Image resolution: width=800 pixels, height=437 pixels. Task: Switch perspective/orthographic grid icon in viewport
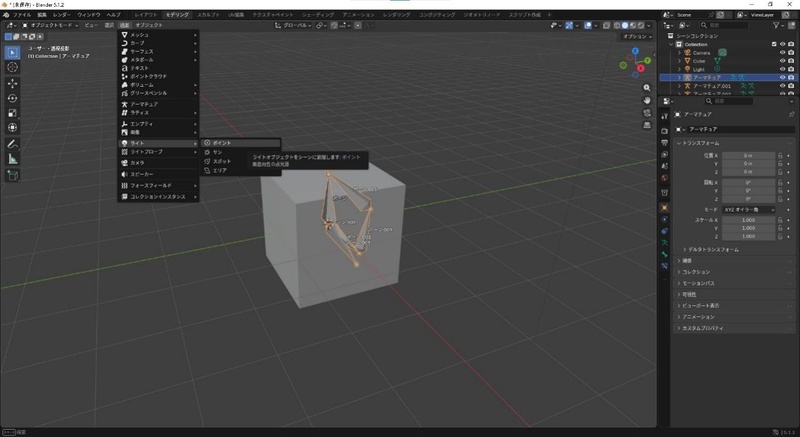(x=647, y=125)
